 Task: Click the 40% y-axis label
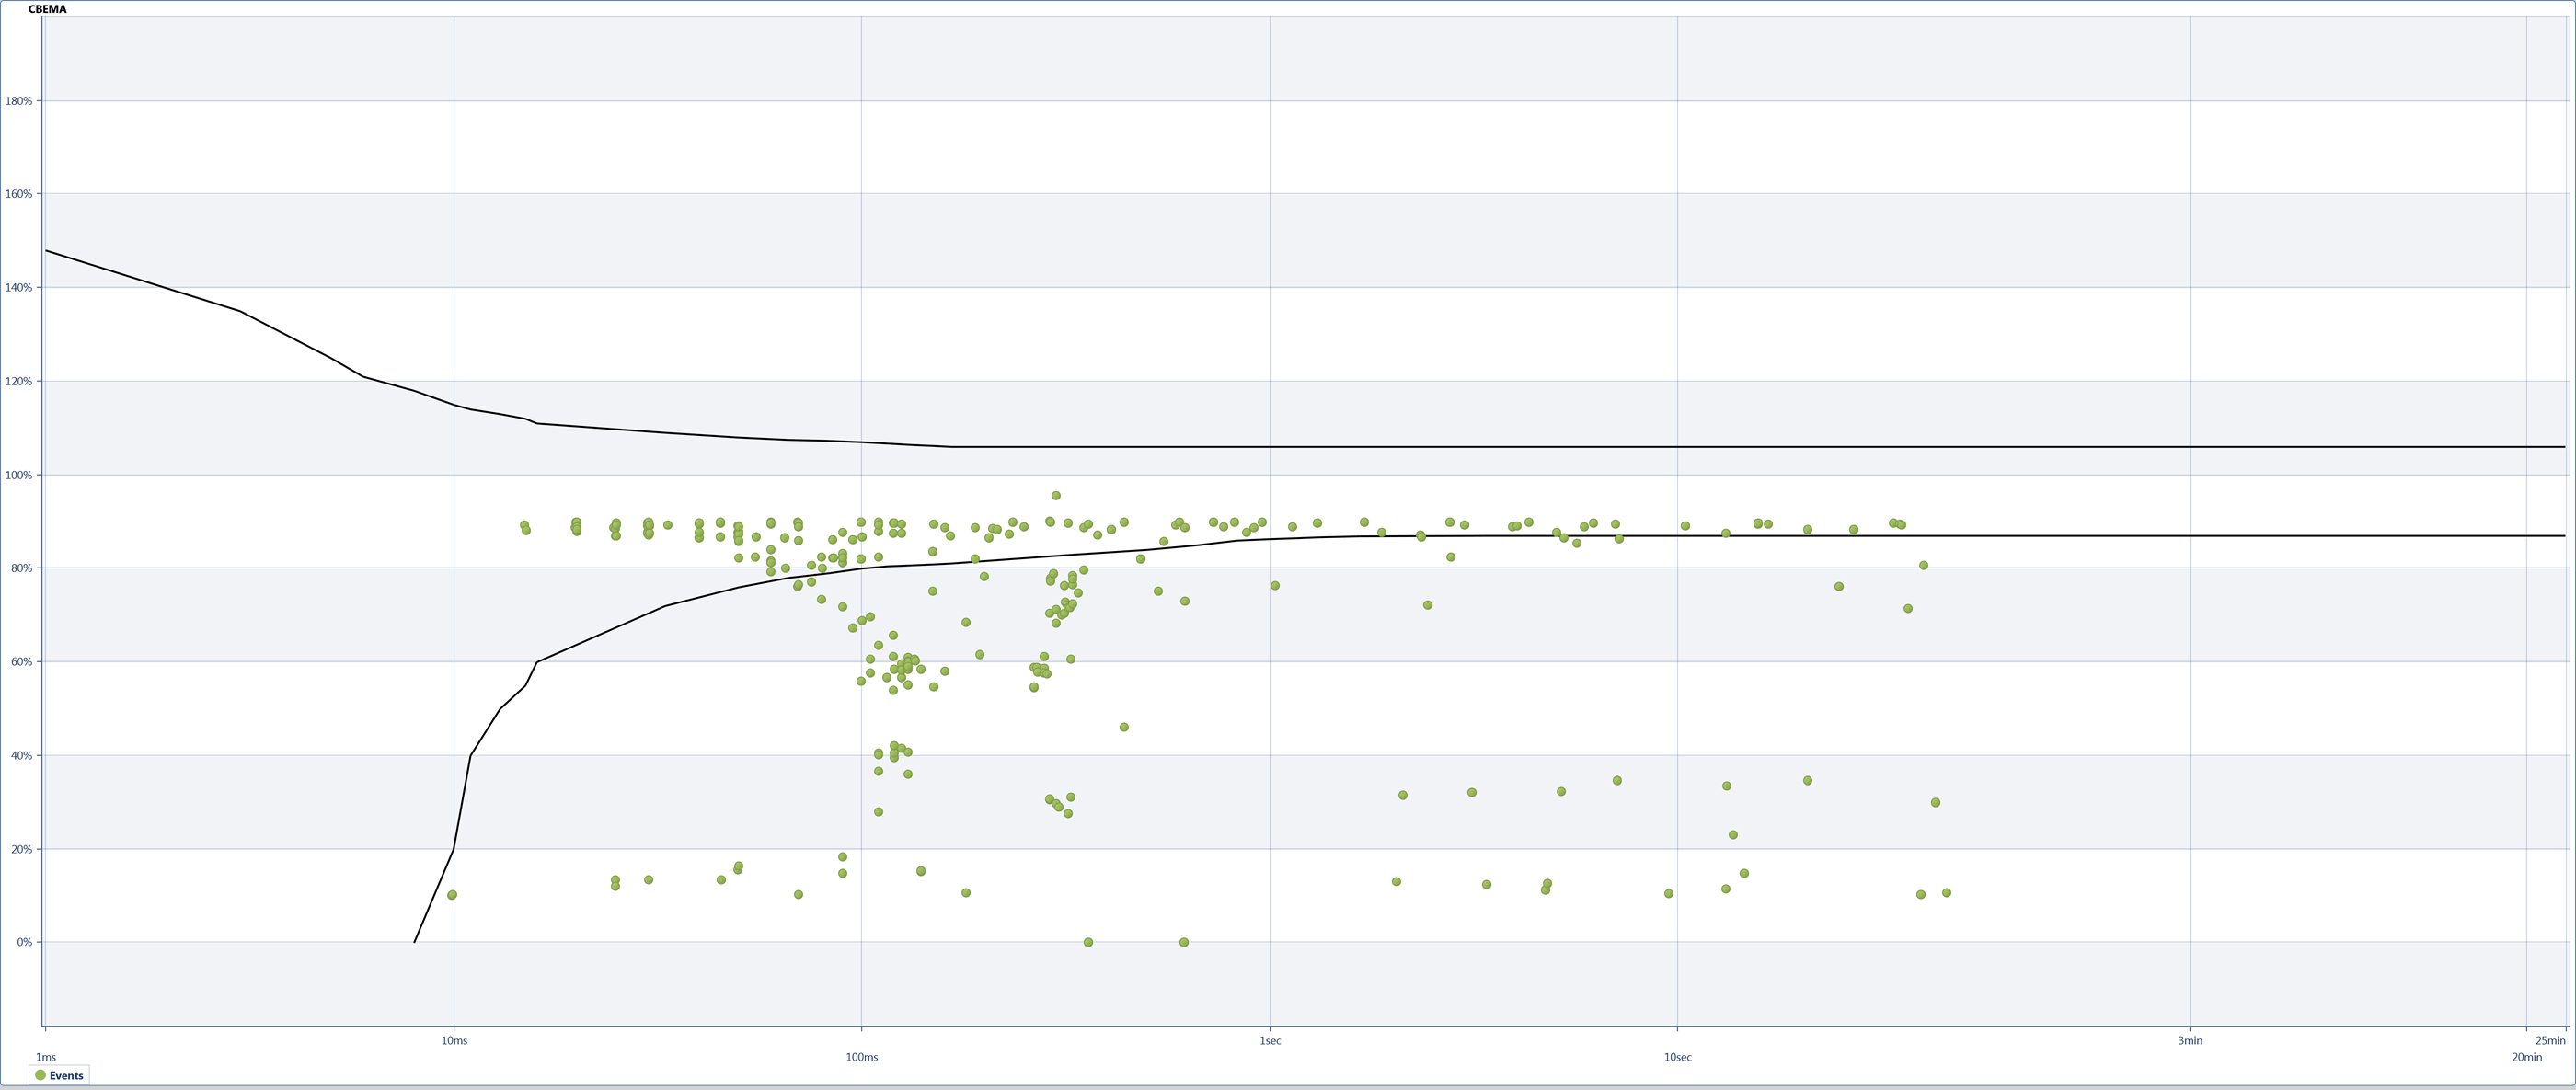click(22, 756)
